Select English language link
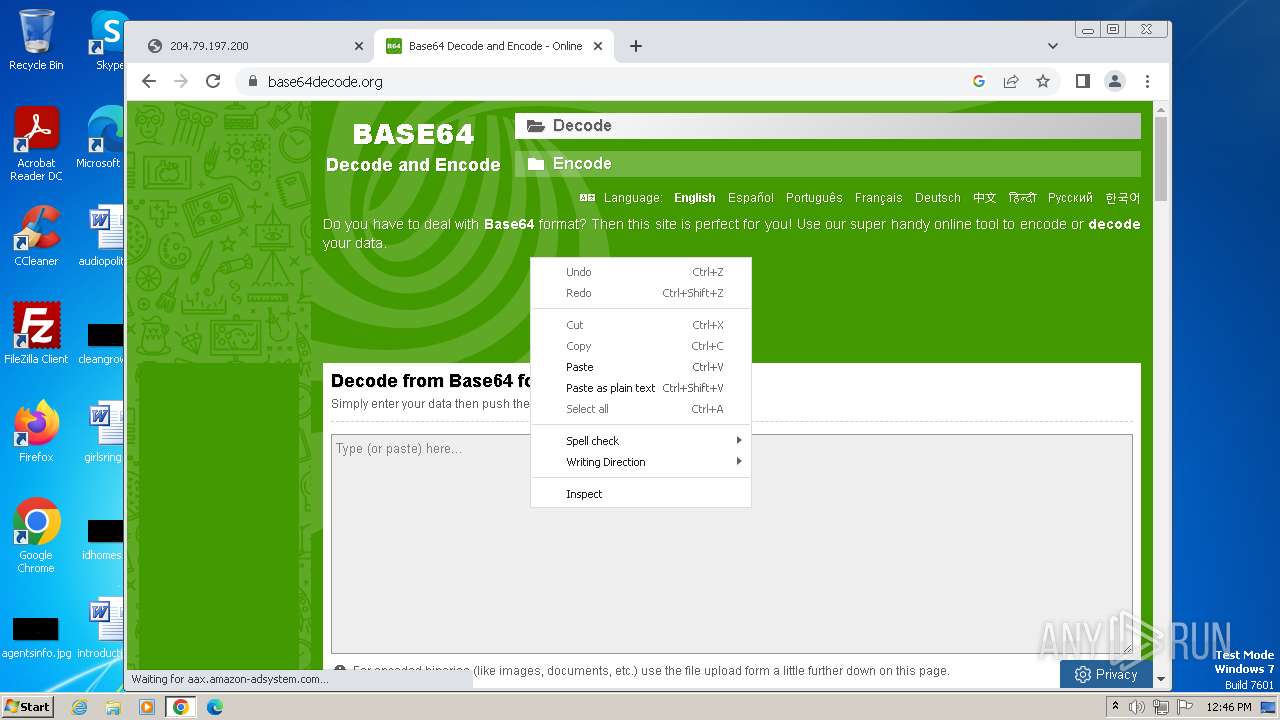This screenshot has width=1280, height=720. 694,198
